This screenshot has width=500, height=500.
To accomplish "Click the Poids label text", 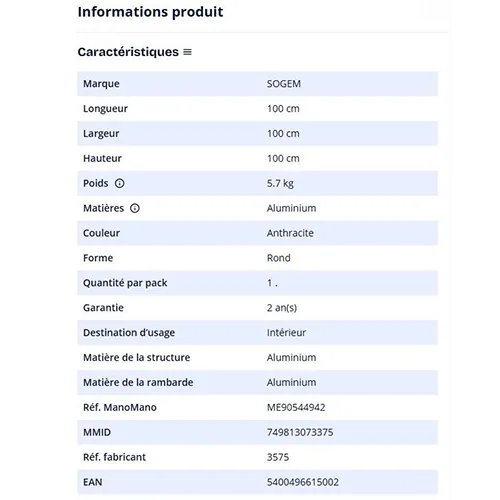I will (x=96, y=183).
